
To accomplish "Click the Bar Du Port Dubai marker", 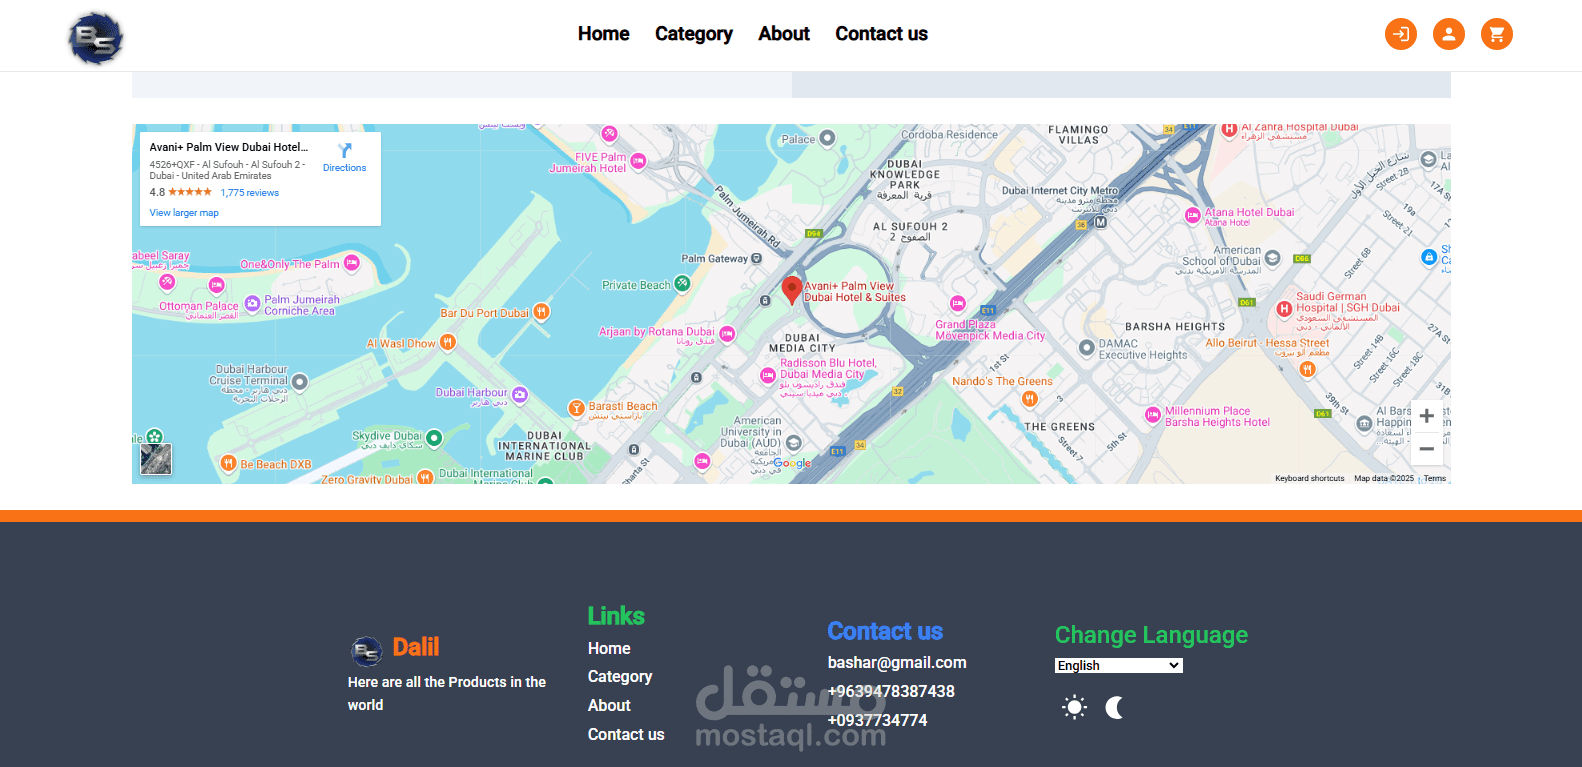I will [541, 312].
